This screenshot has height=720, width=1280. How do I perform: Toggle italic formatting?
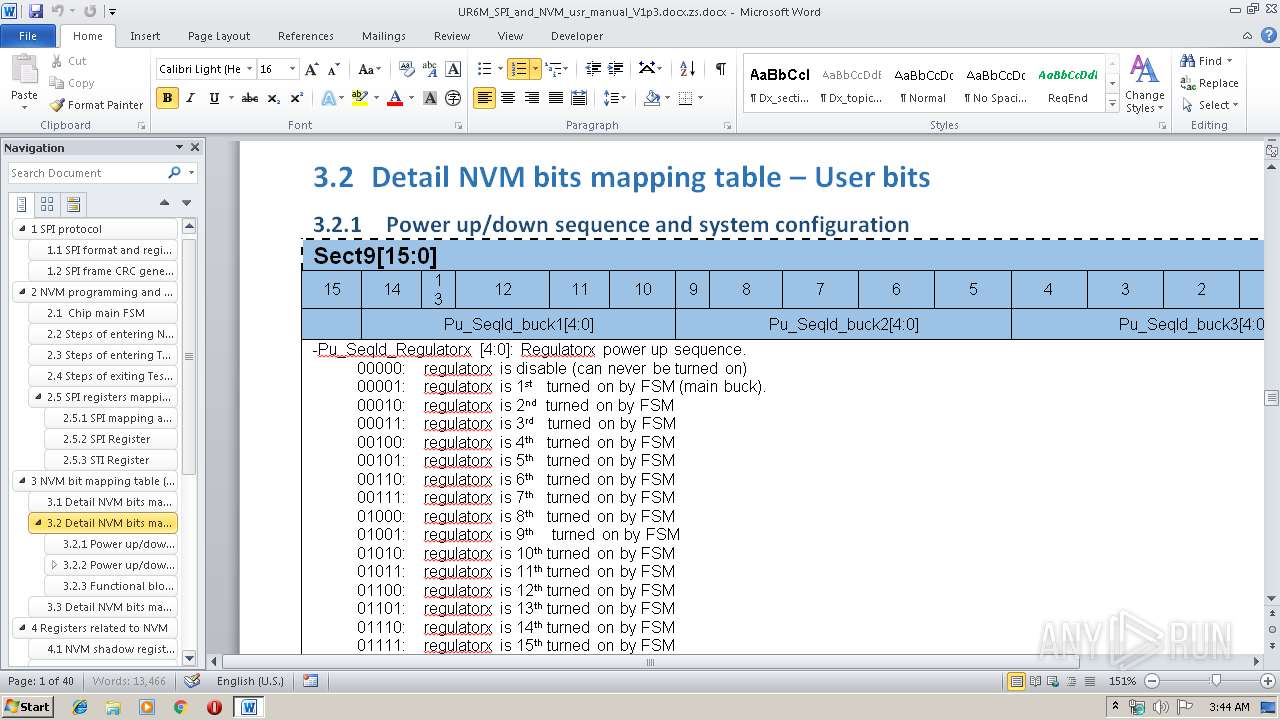(x=190, y=98)
